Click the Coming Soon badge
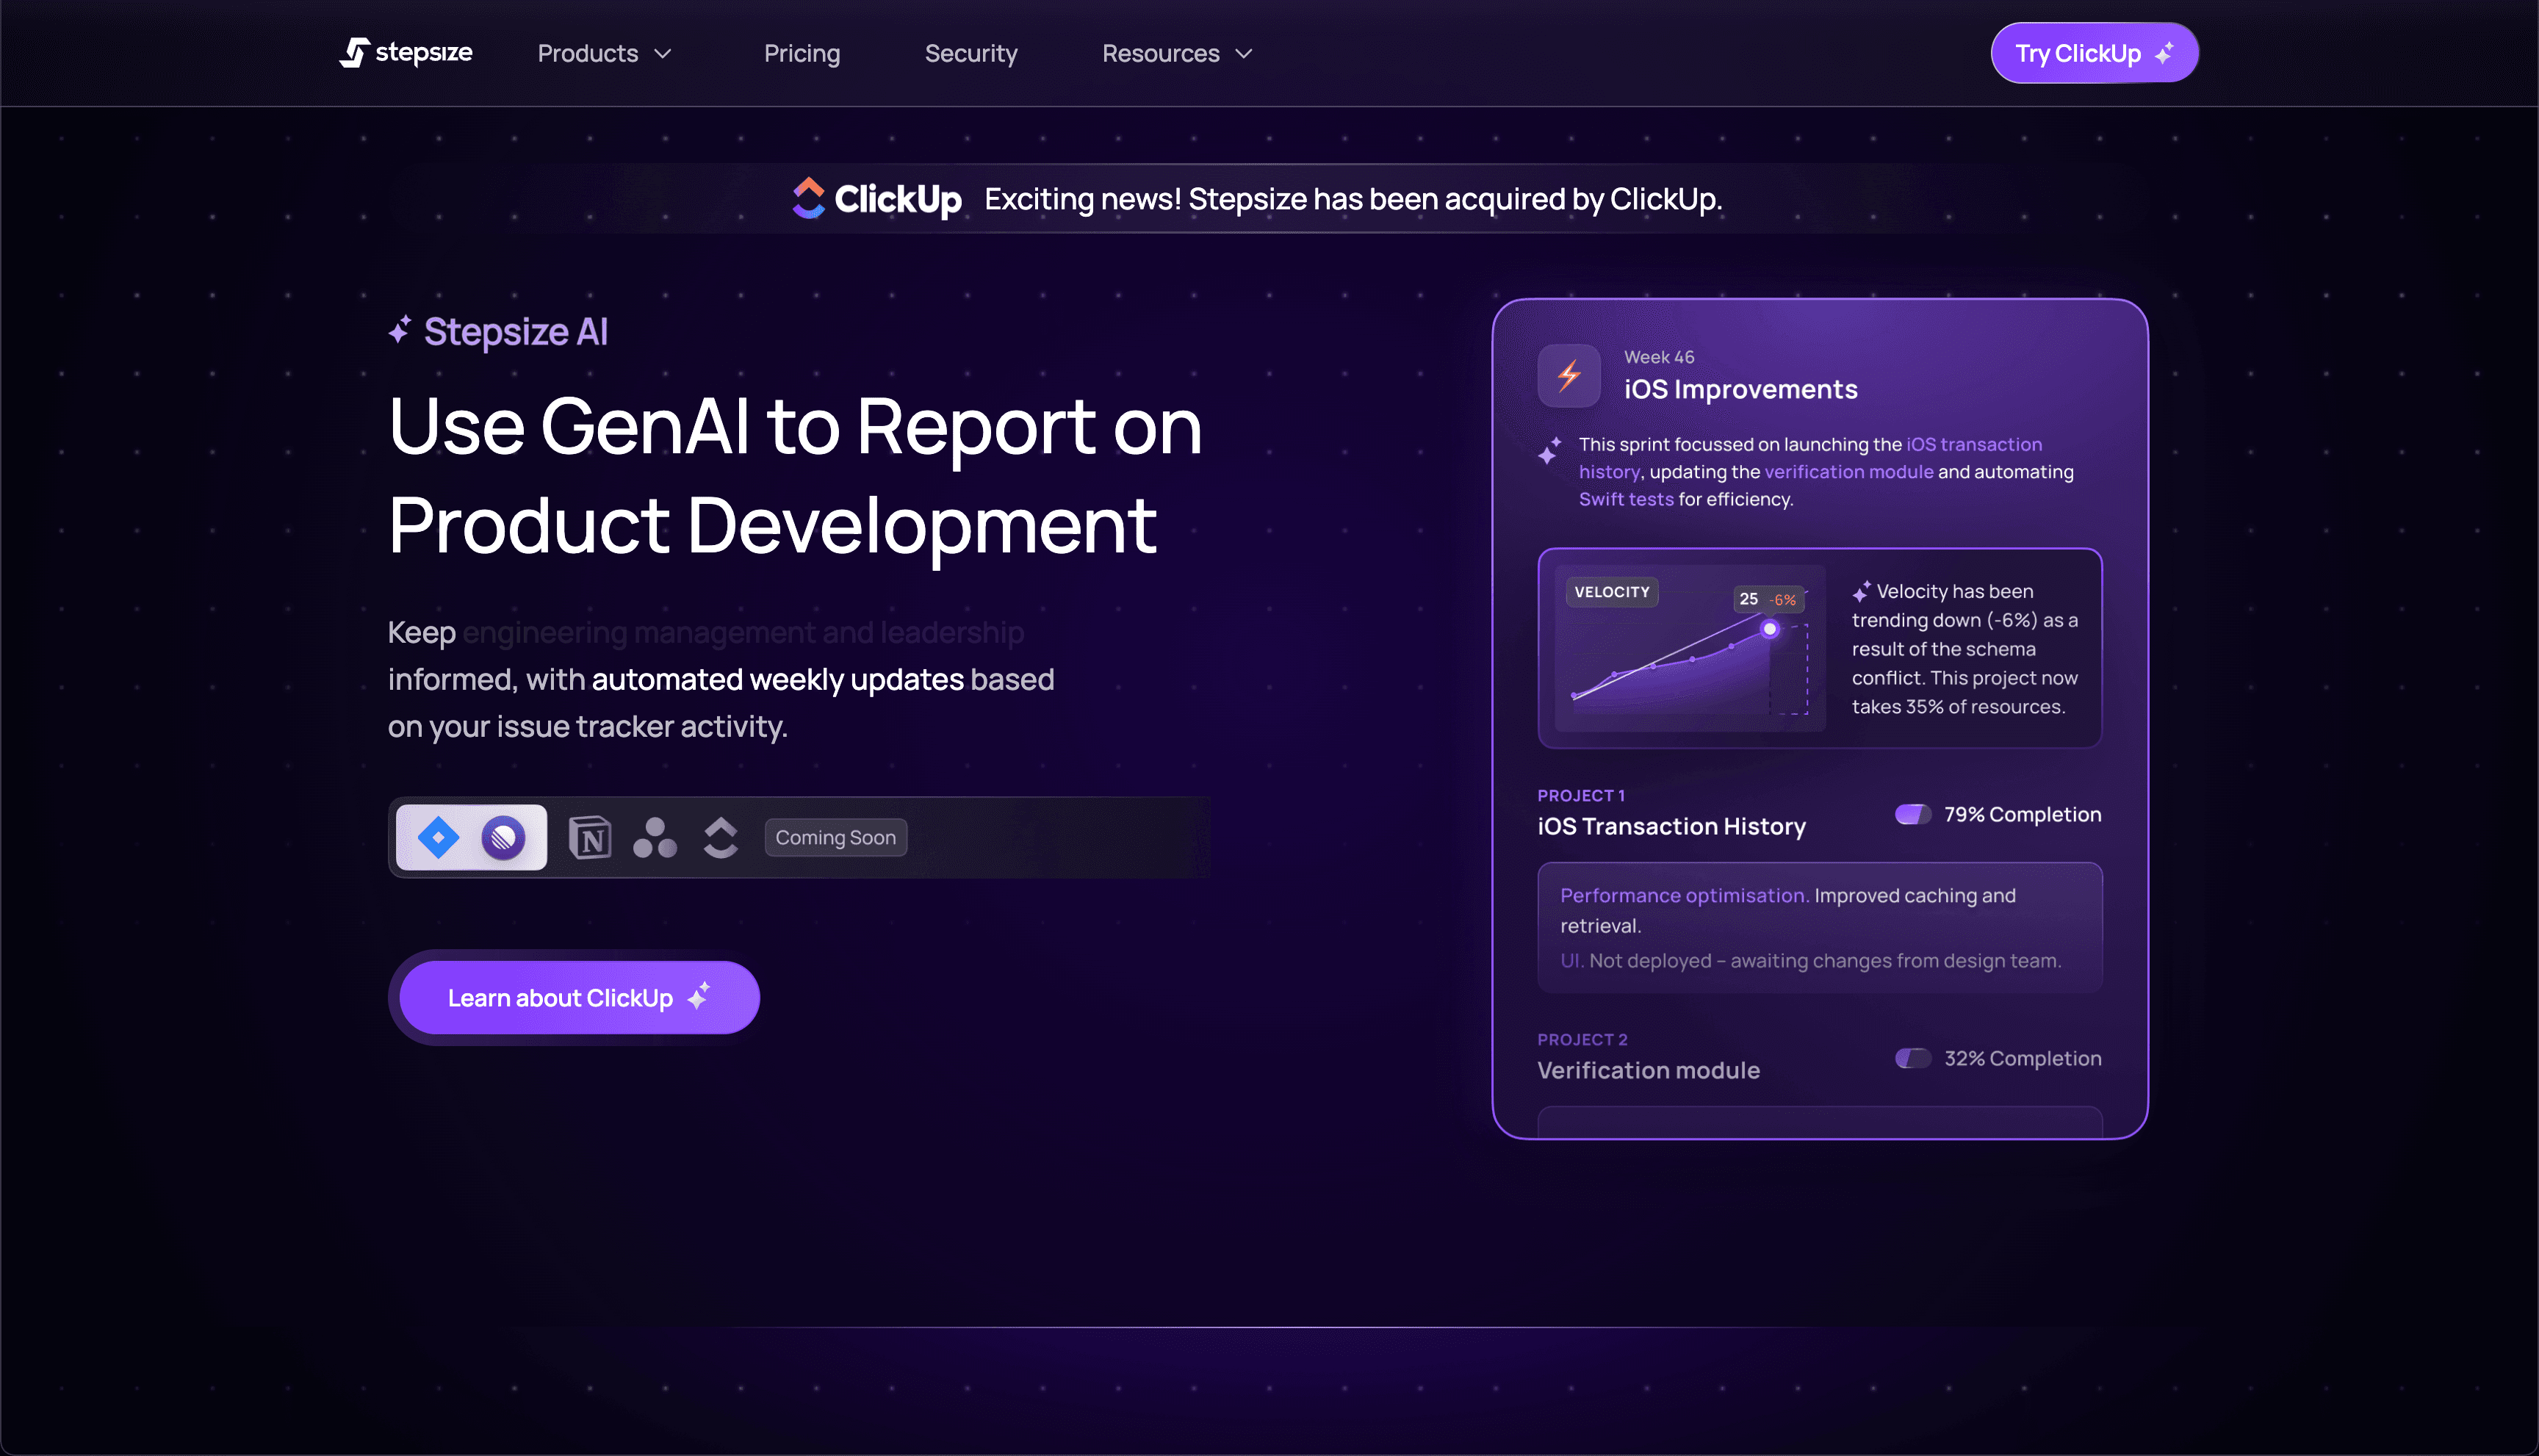The width and height of the screenshot is (2539, 1456). coord(835,837)
